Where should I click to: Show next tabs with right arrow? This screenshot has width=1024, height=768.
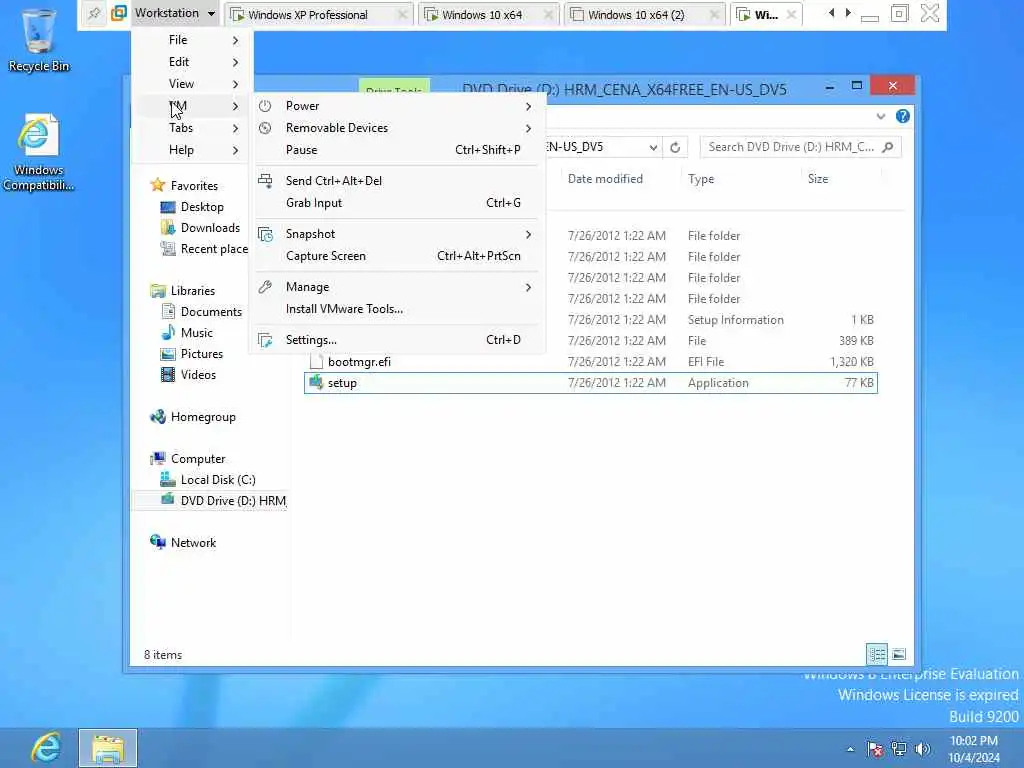[848, 13]
